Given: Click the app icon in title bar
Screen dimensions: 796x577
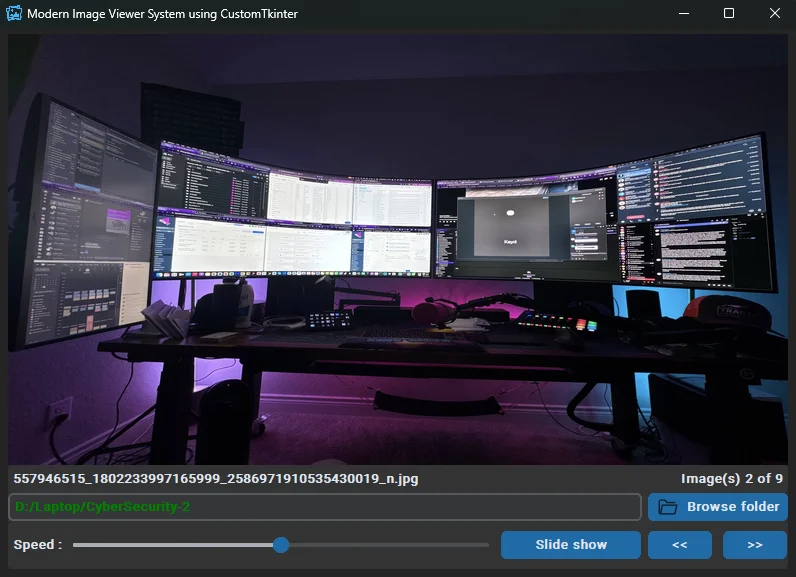Looking at the screenshot, I should 14,13.
